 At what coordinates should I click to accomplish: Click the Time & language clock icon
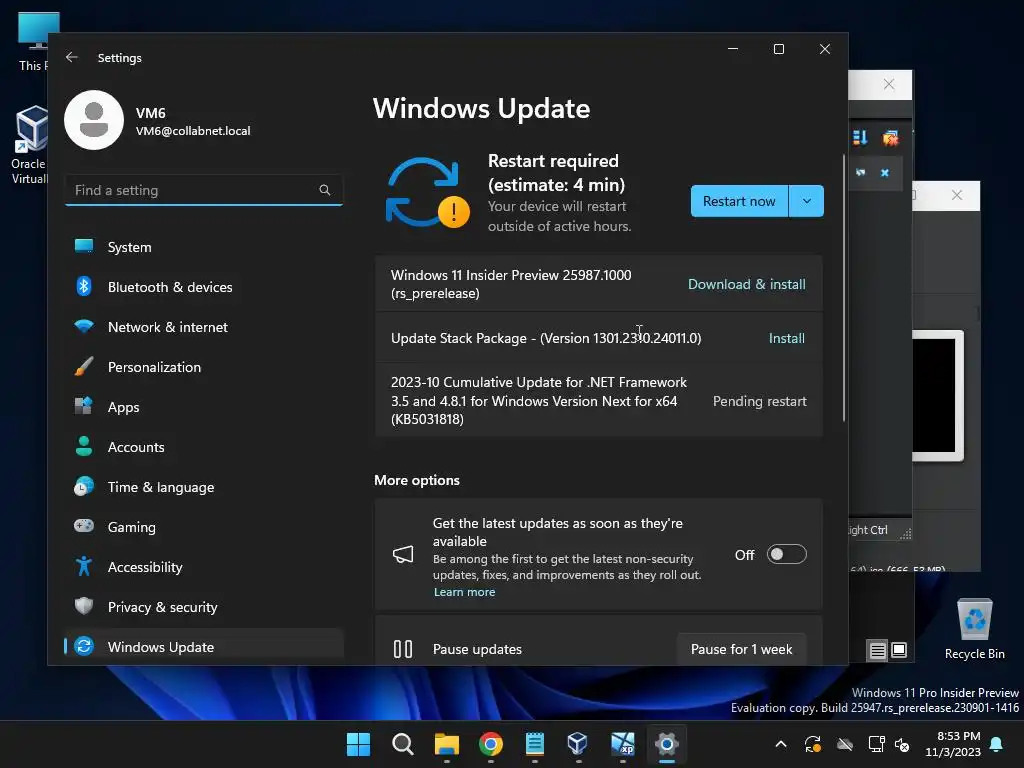[x=84, y=487]
